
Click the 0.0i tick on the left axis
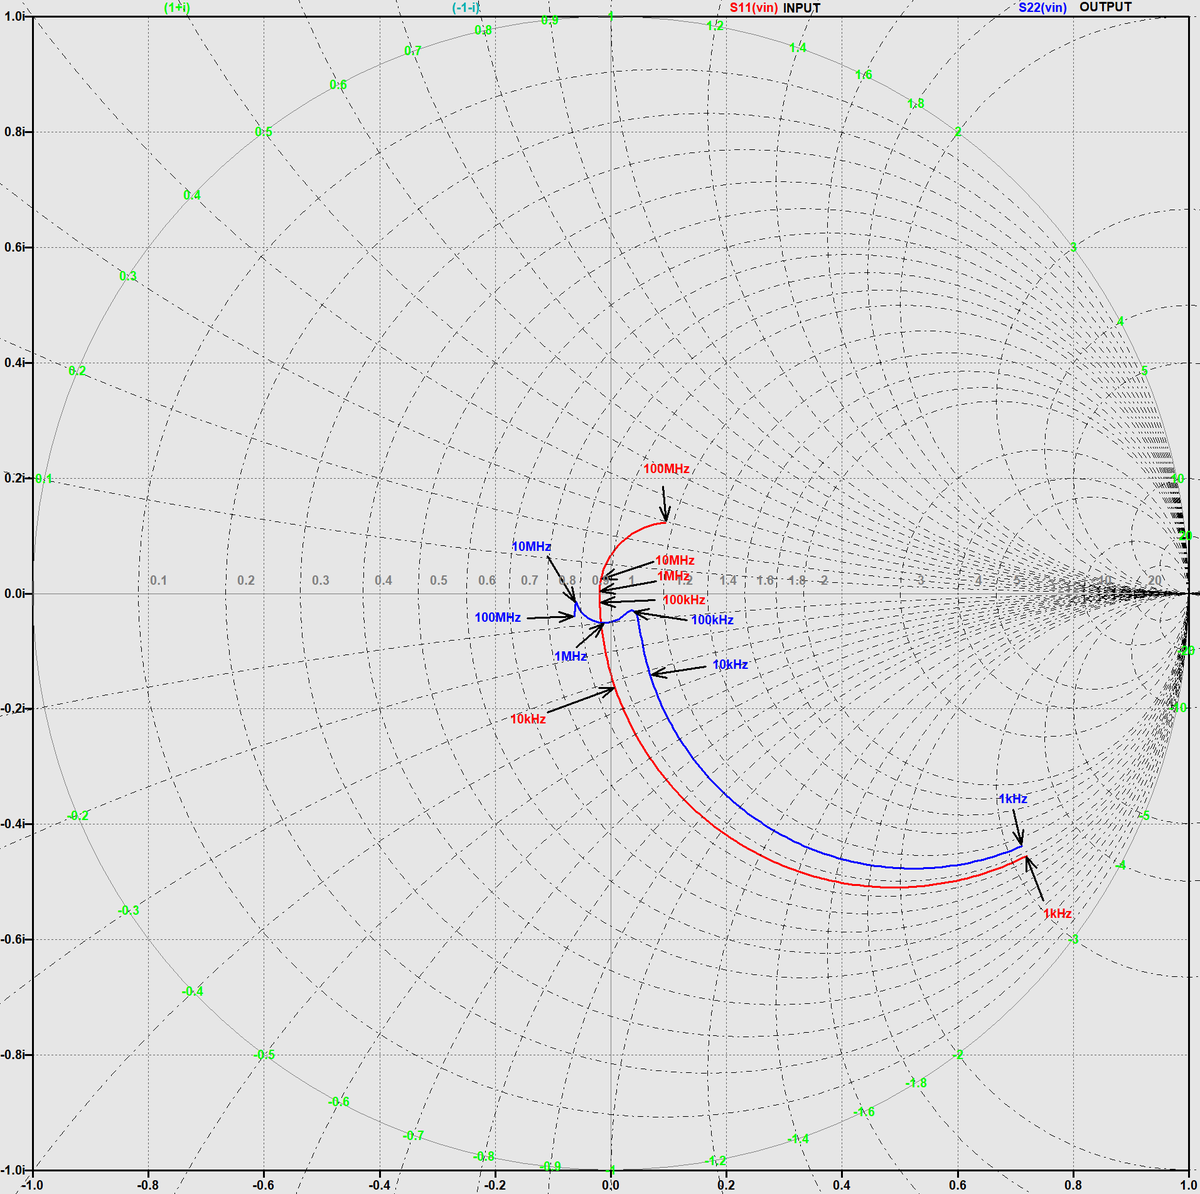tap(13, 594)
